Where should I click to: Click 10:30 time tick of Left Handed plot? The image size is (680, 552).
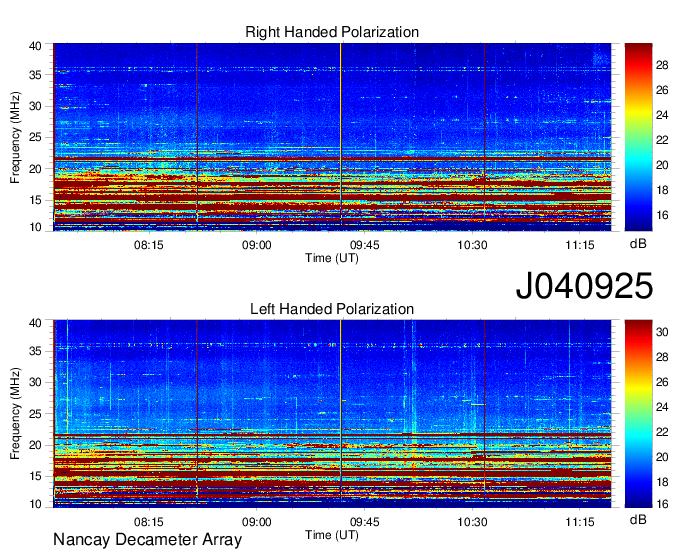click(x=472, y=522)
